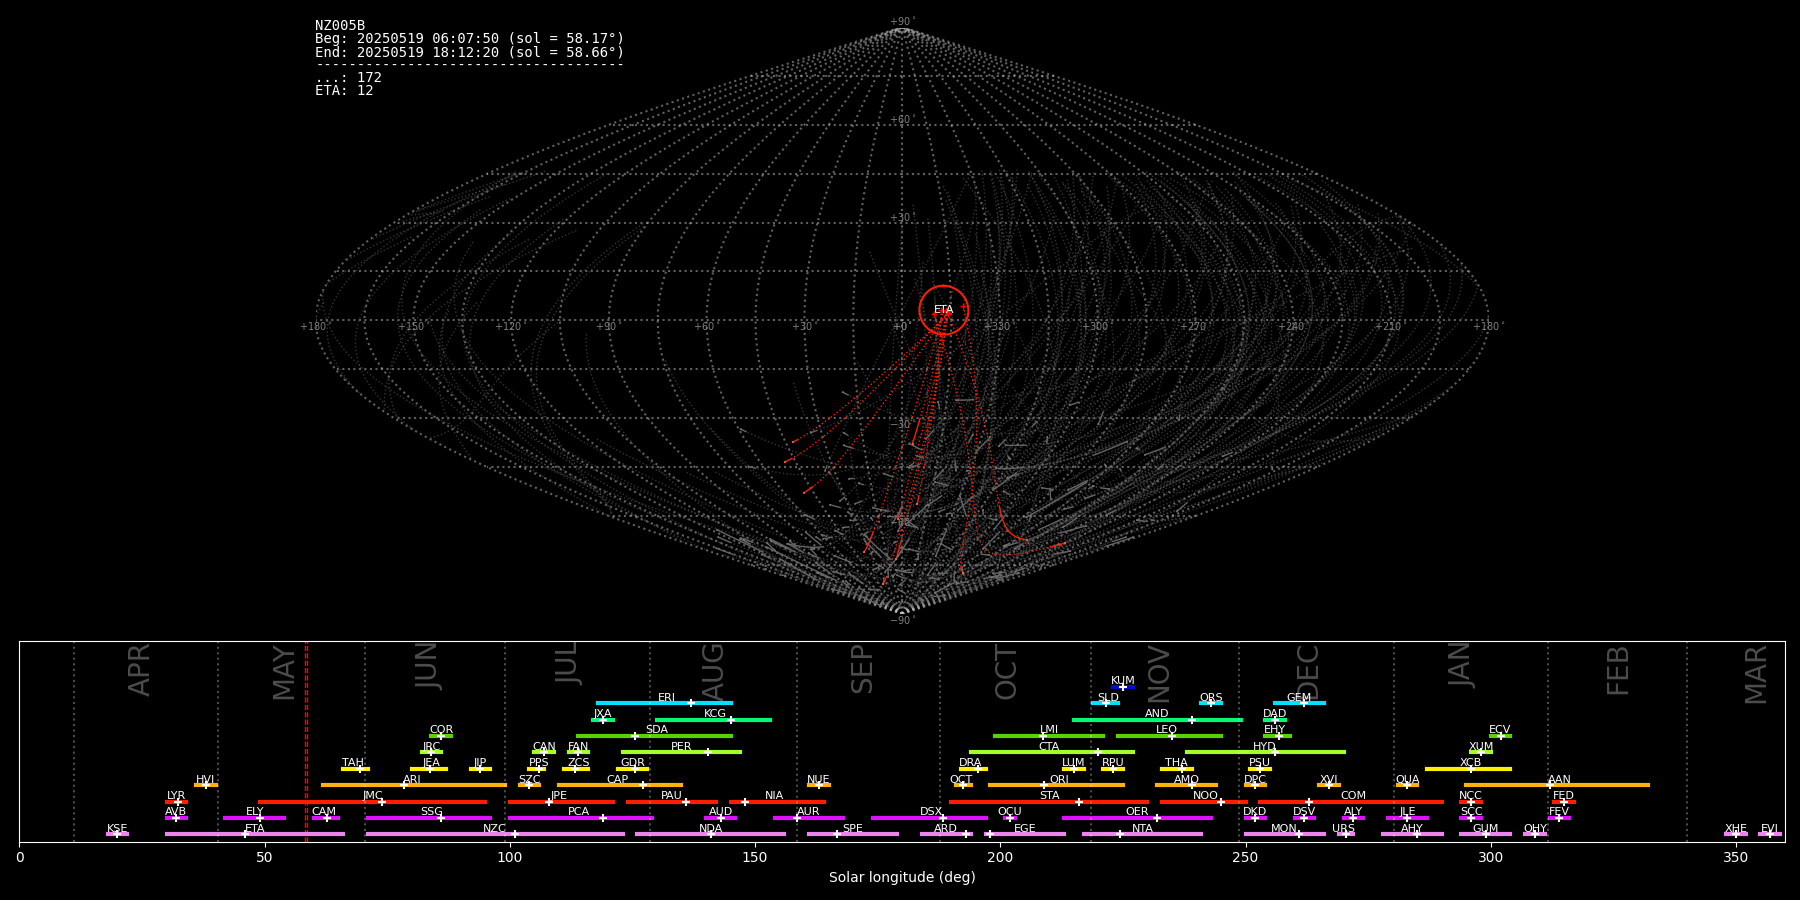Select the LMI shower bar
The image size is (1800, 900).
tap(1049, 736)
